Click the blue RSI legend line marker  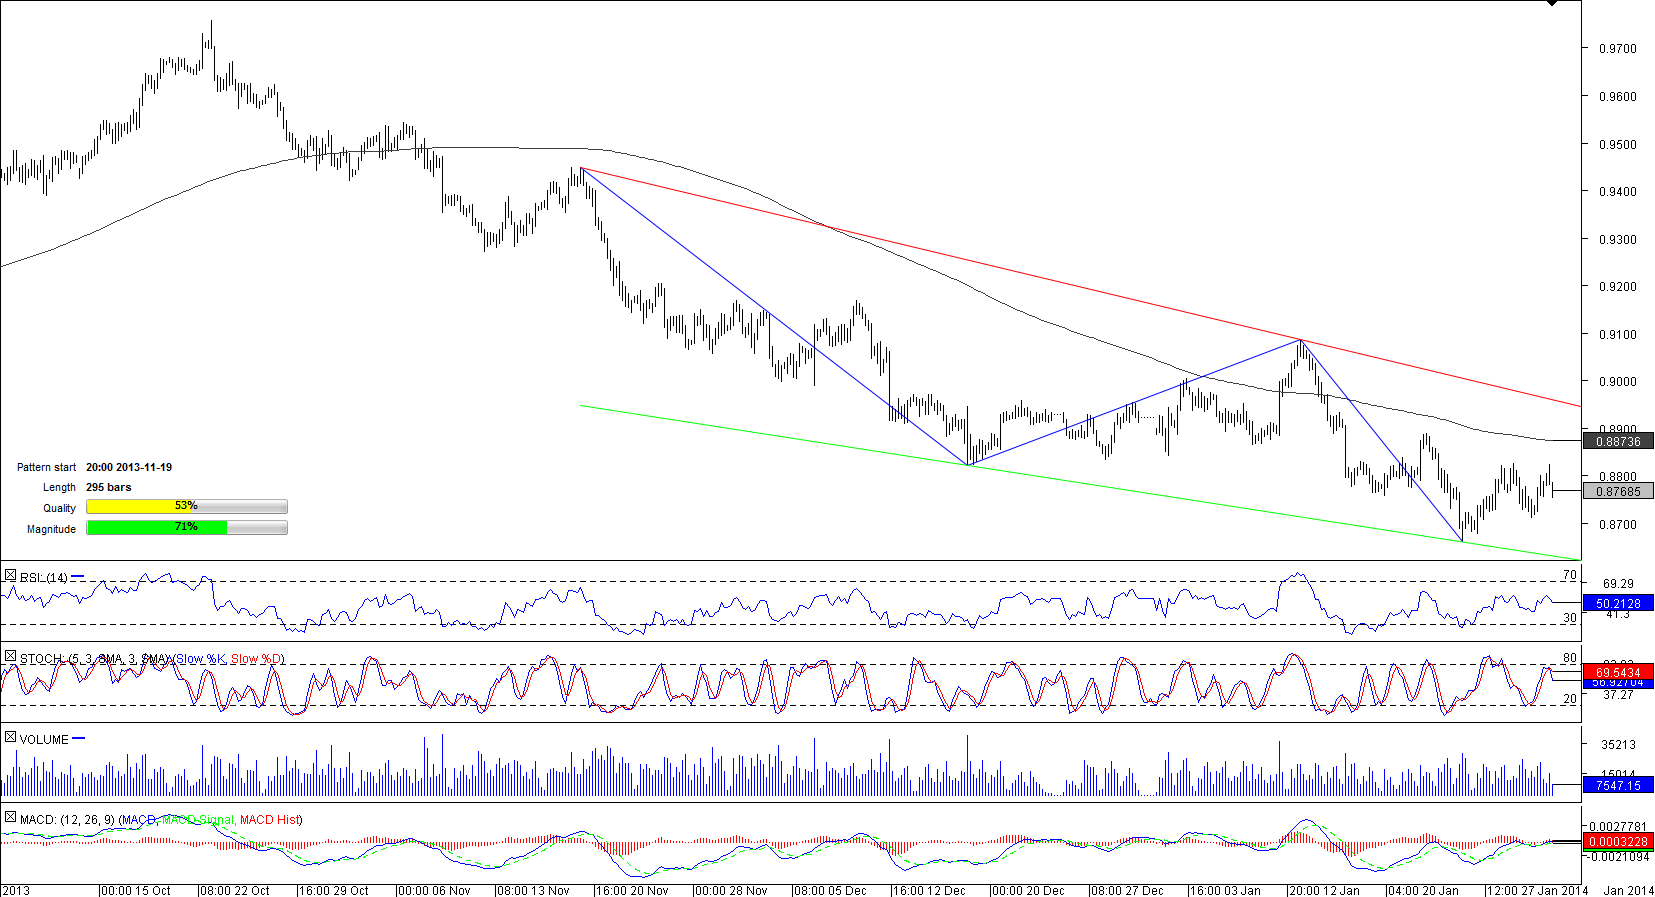[78, 577]
